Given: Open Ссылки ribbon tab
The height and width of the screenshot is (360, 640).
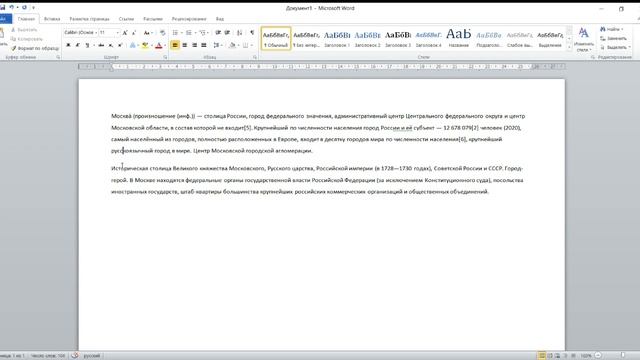Looking at the screenshot, I should point(126,19).
